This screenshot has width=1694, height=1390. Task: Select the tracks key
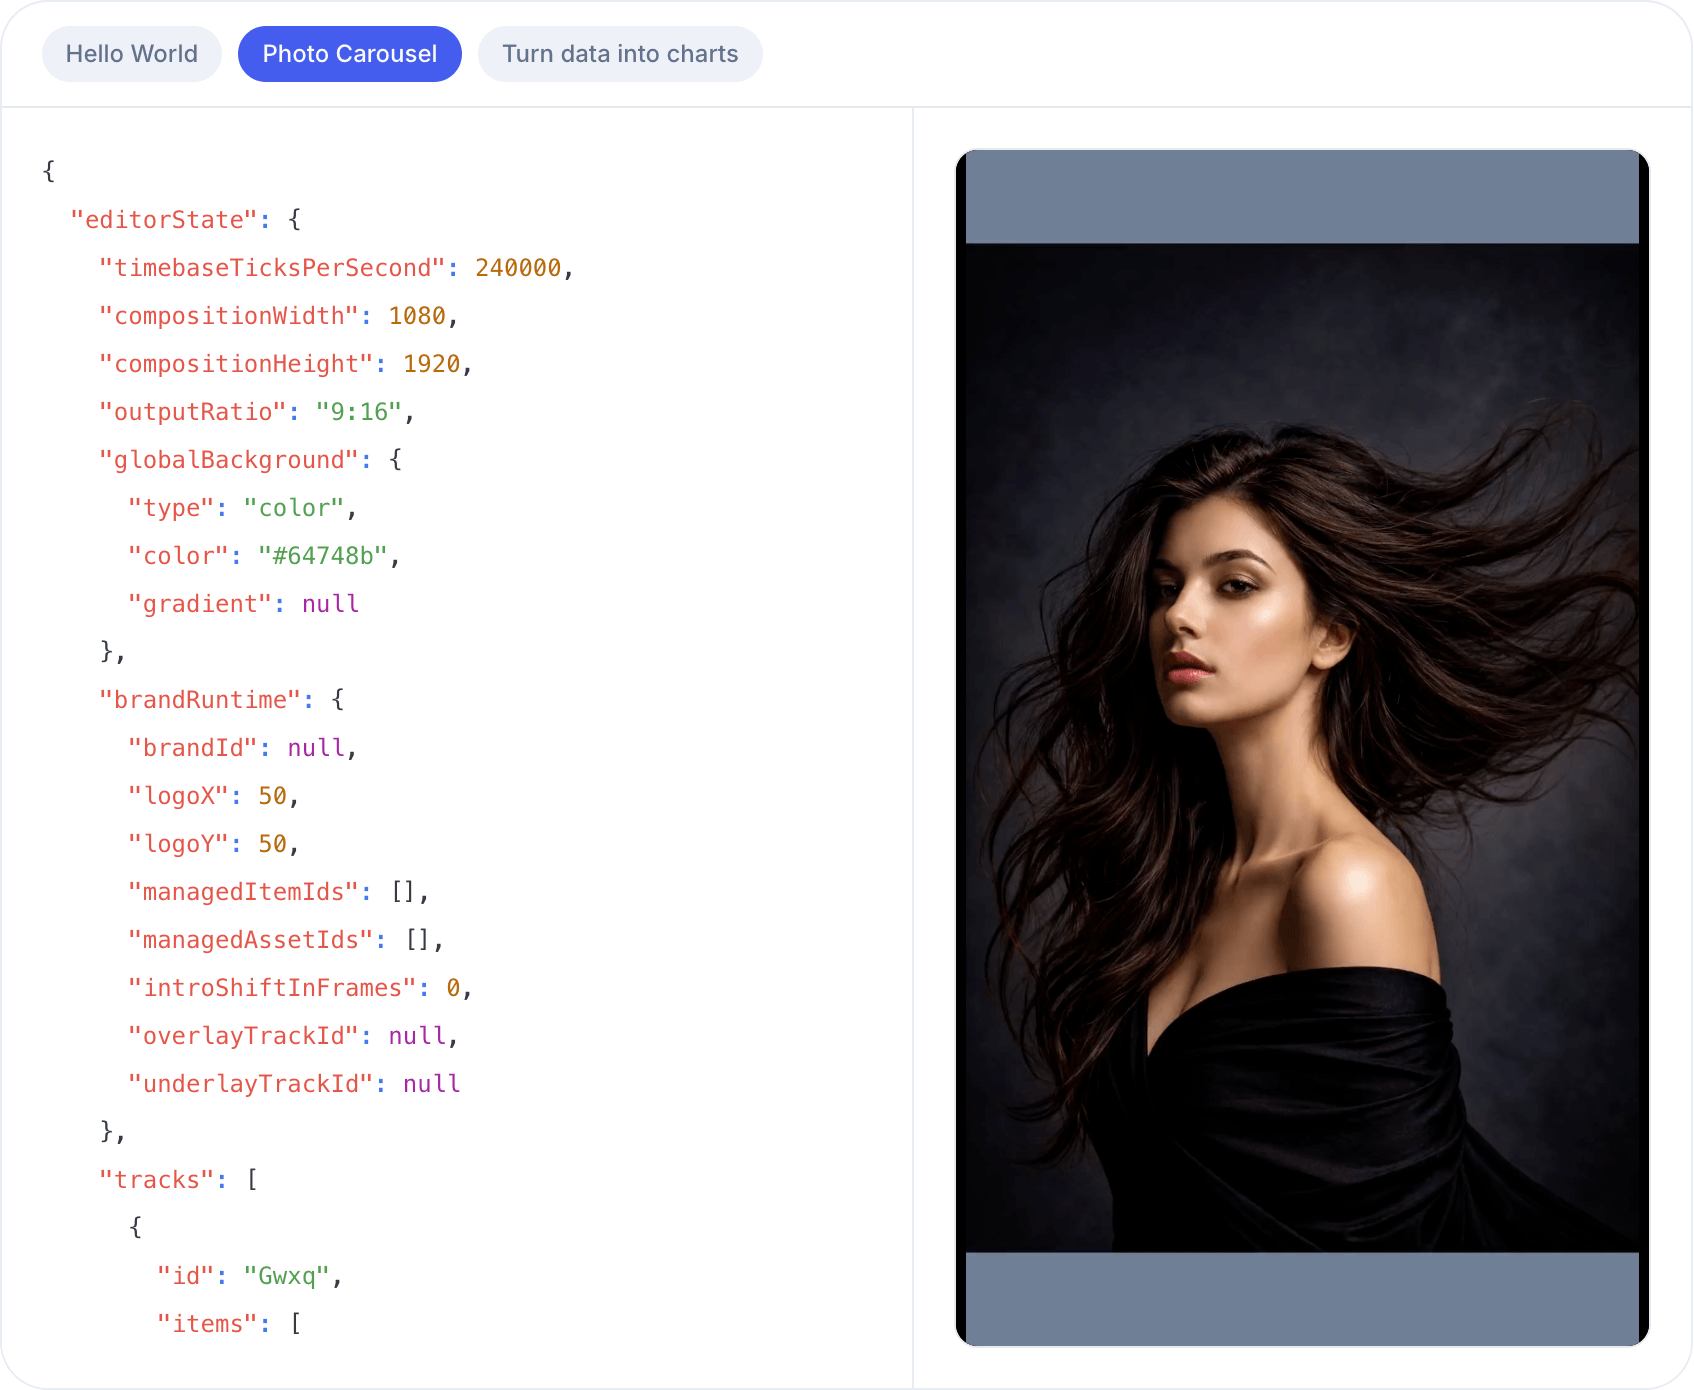tap(157, 1179)
